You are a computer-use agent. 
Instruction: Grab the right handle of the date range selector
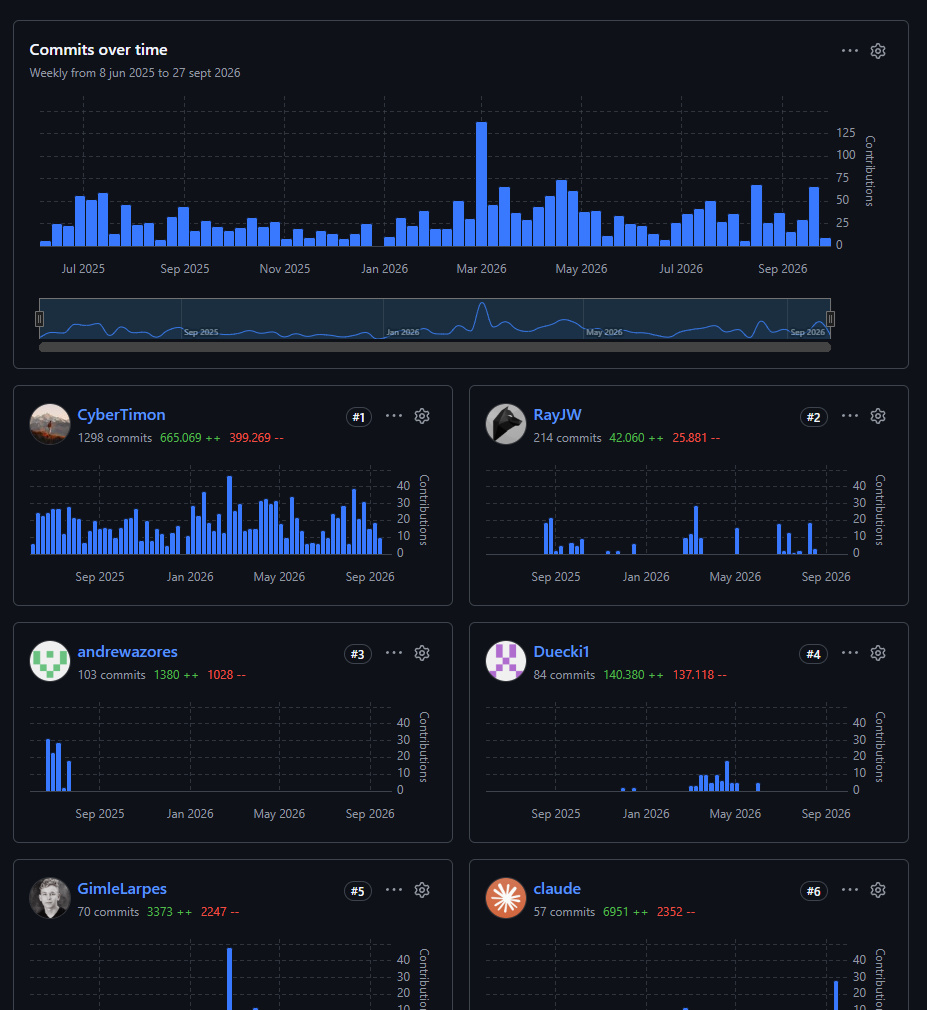click(830, 319)
